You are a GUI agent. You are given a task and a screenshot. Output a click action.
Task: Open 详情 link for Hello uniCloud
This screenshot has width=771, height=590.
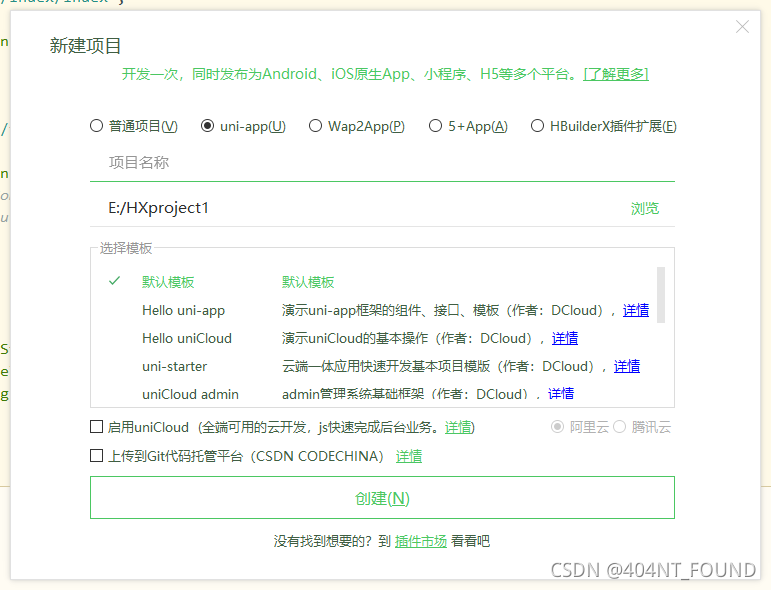click(564, 338)
